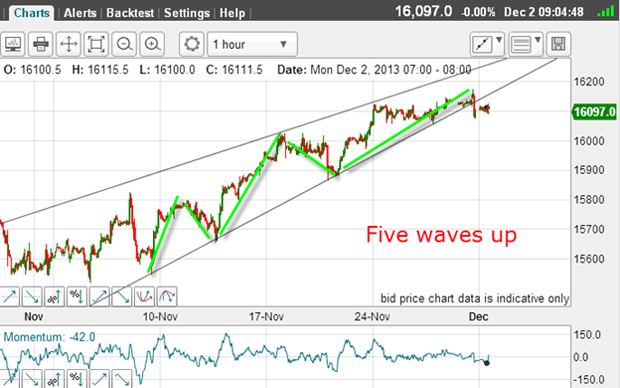Image resolution: width=620 pixels, height=388 pixels.
Task: Click the momentum current value dot
Action: [487, 362]
